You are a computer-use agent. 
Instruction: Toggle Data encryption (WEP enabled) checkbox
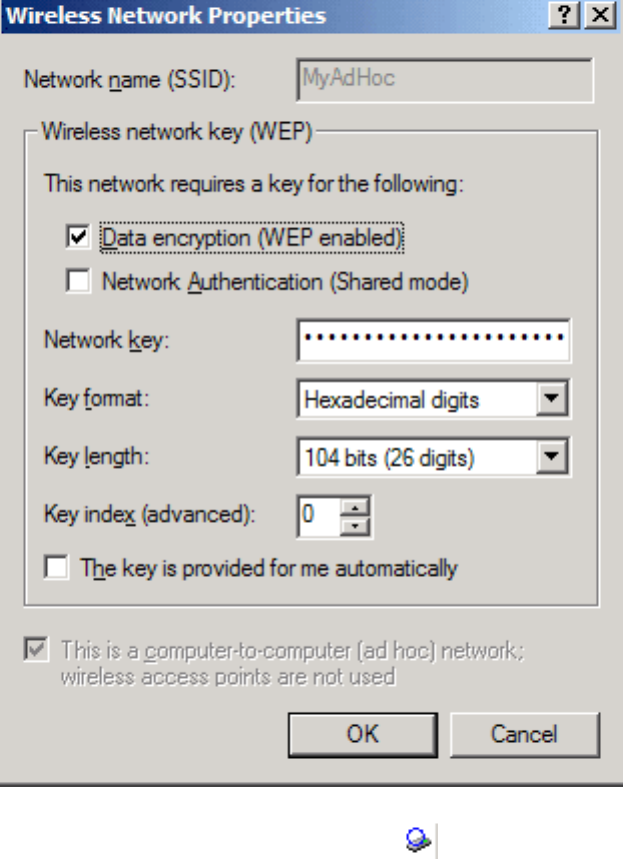tap(78, 238)
